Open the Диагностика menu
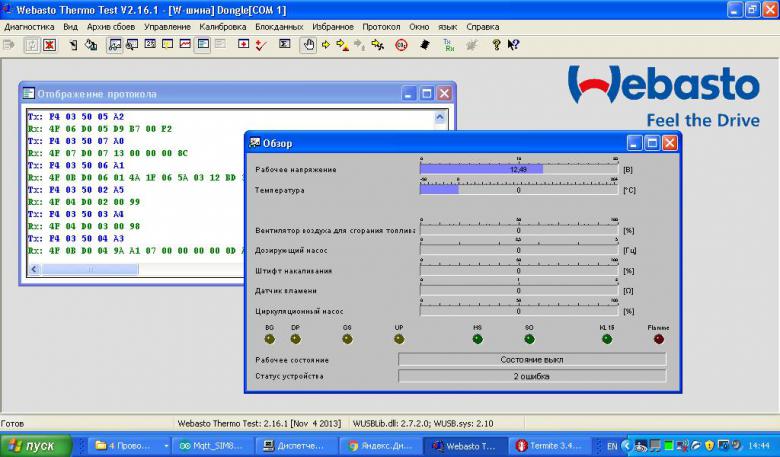Screen dimensions: 780x457 point(29,27)
